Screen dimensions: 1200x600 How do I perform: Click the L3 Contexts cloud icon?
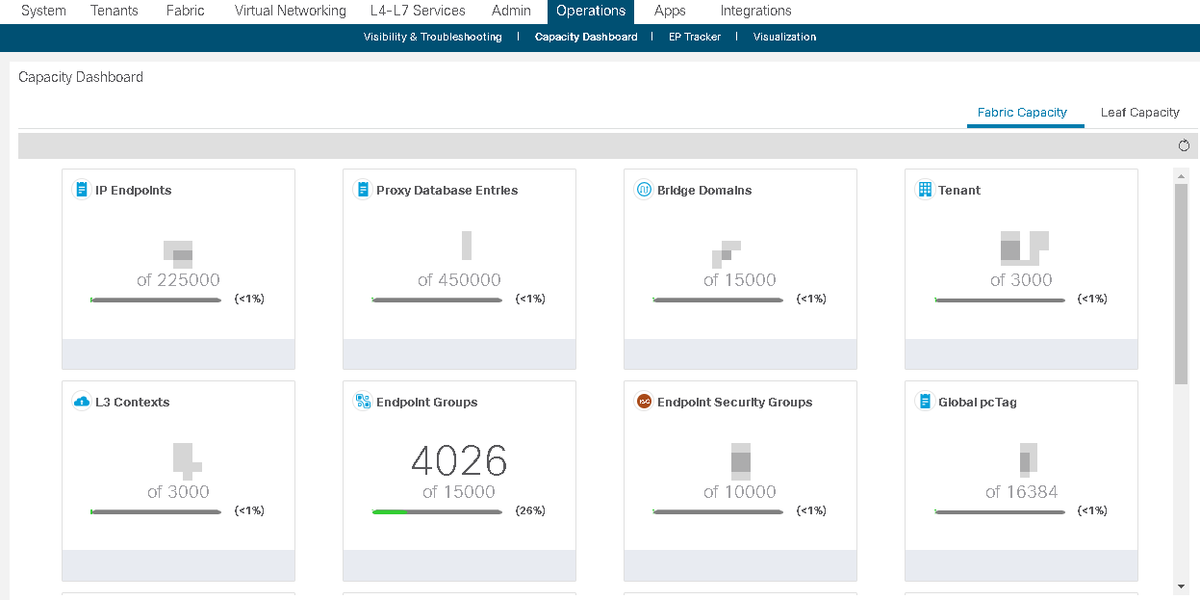(x=82, y=402)
